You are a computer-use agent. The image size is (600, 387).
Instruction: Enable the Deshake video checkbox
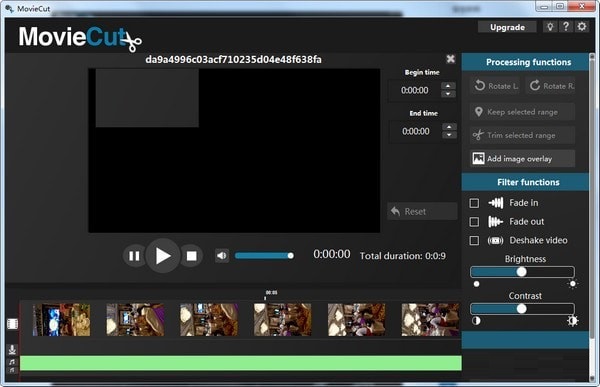474,240
